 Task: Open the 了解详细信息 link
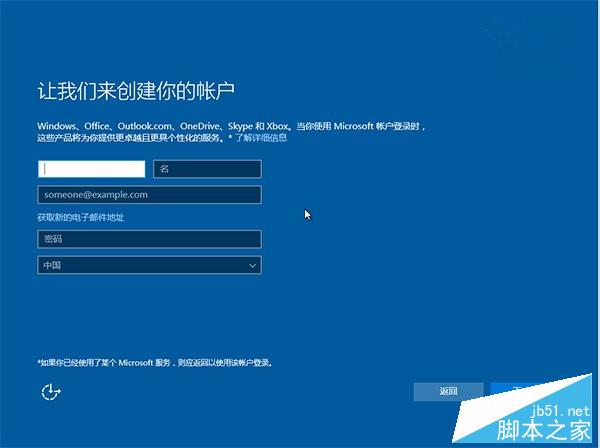click(261, 137)
